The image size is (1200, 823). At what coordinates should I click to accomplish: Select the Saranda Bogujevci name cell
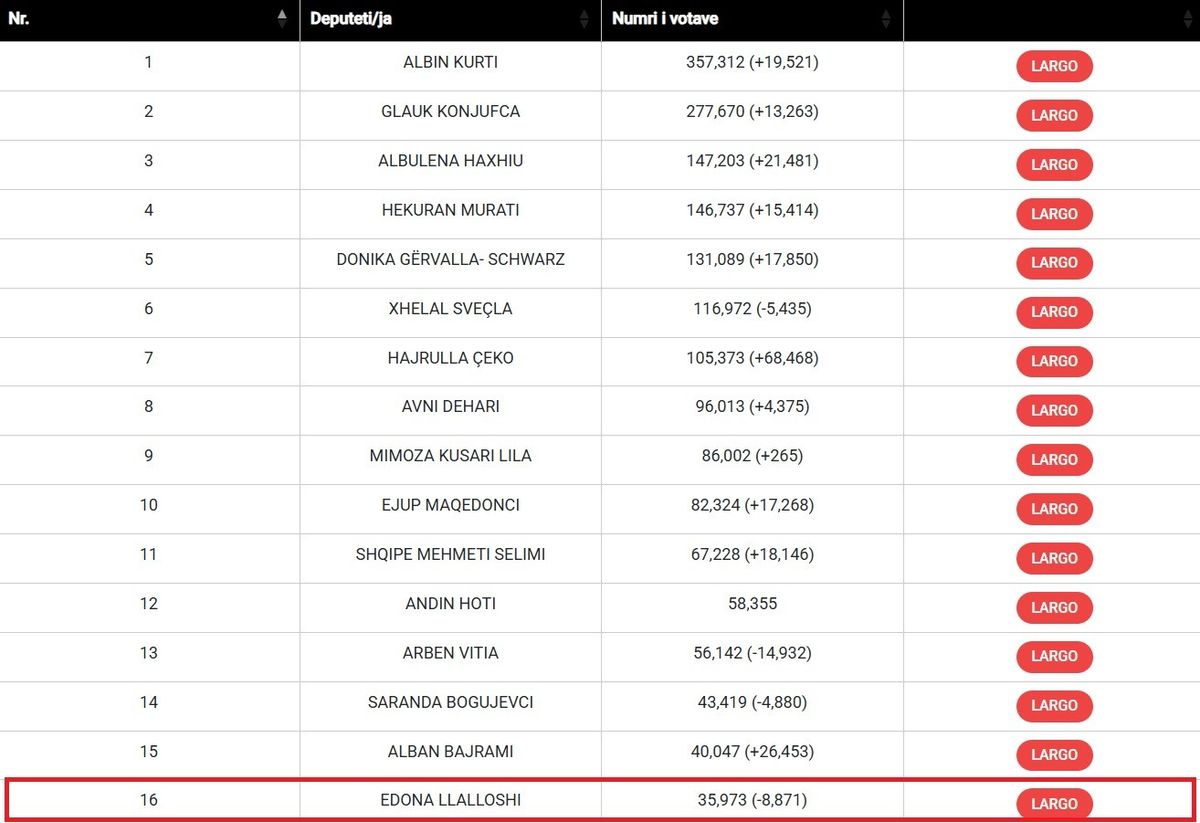pos(450,702)
